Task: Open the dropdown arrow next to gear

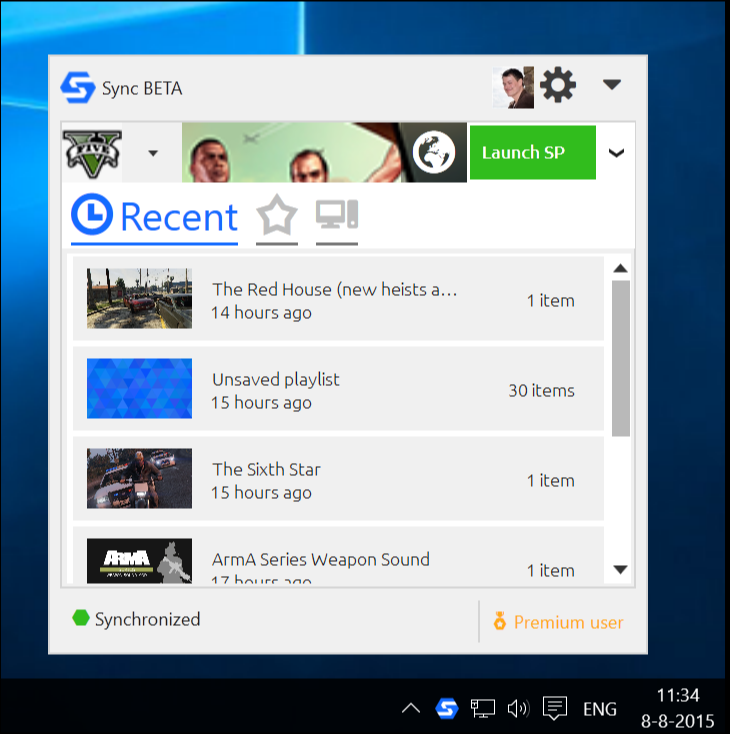Action: [x=612, y=84]
